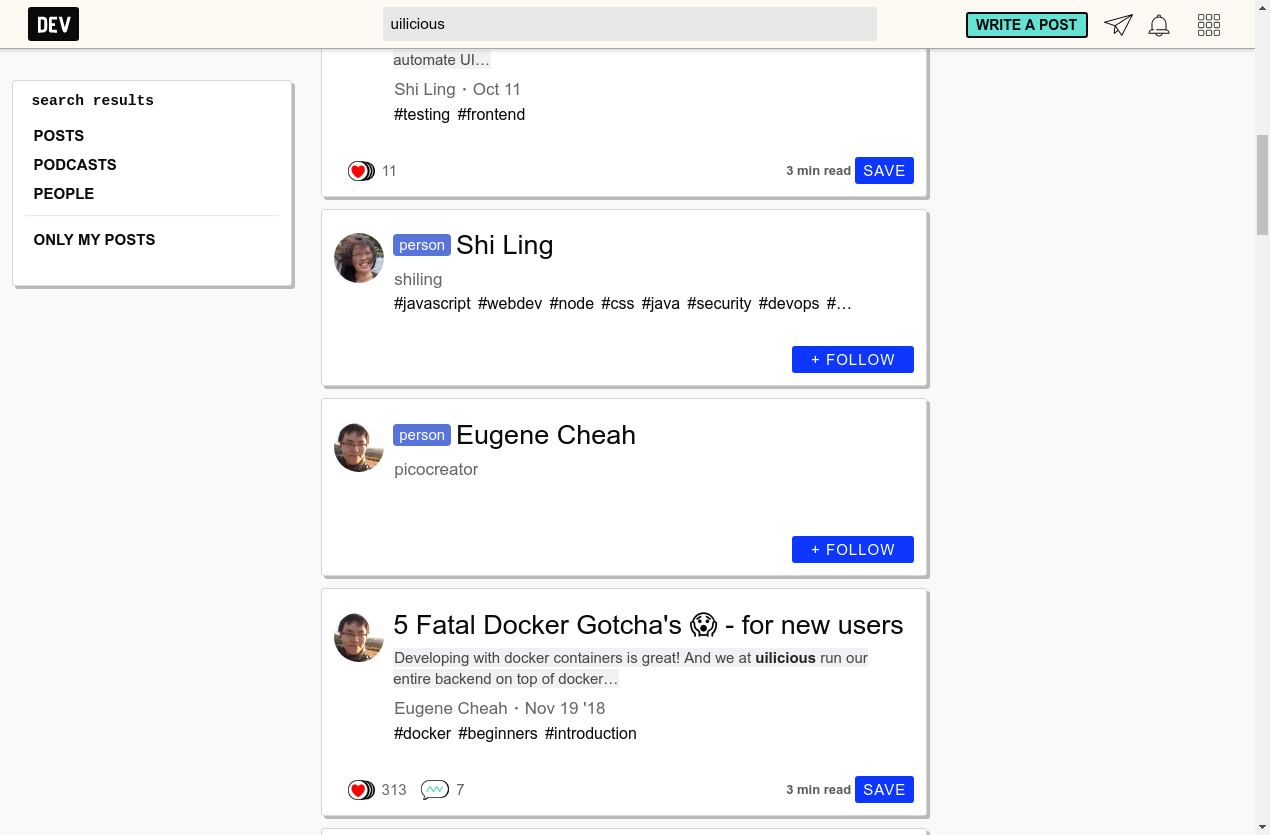Image resolution: width=1270 pixels, height=835 pixels.
Task: Click heart reactions icon on Docker post
Action: click(360, 790)
